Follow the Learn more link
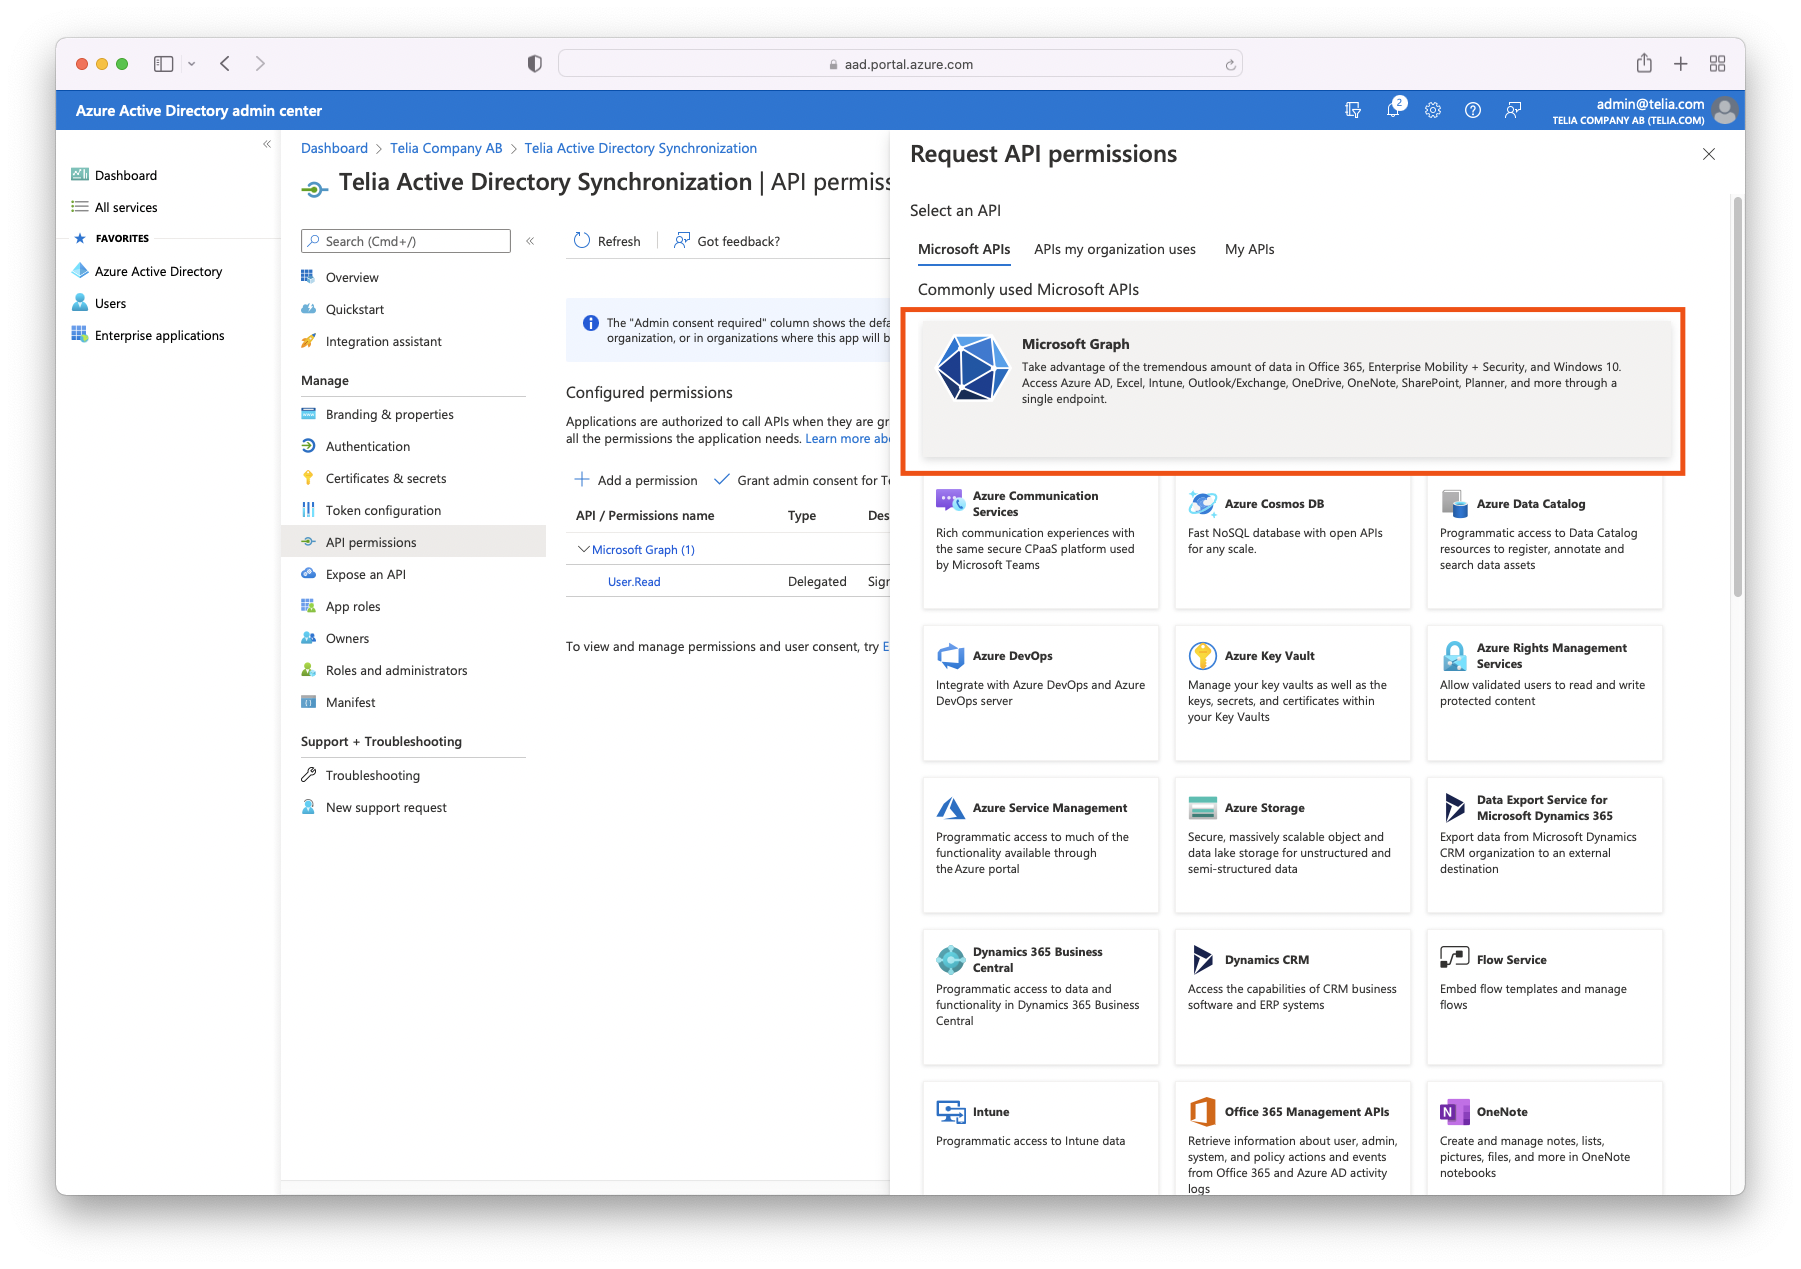 [x=847, y=438]
